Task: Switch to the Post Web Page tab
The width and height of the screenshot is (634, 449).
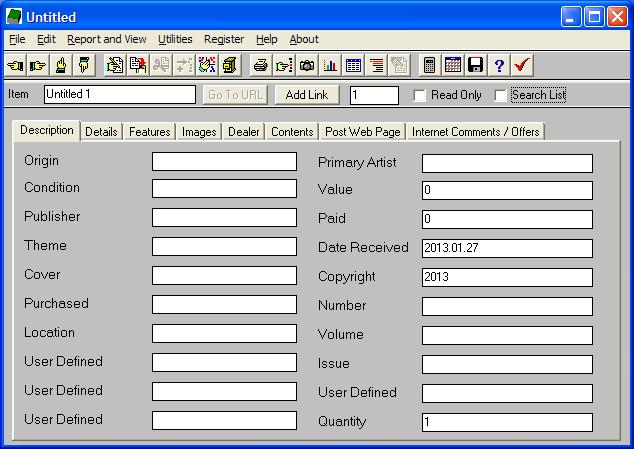Action: [x=362, y=132]
